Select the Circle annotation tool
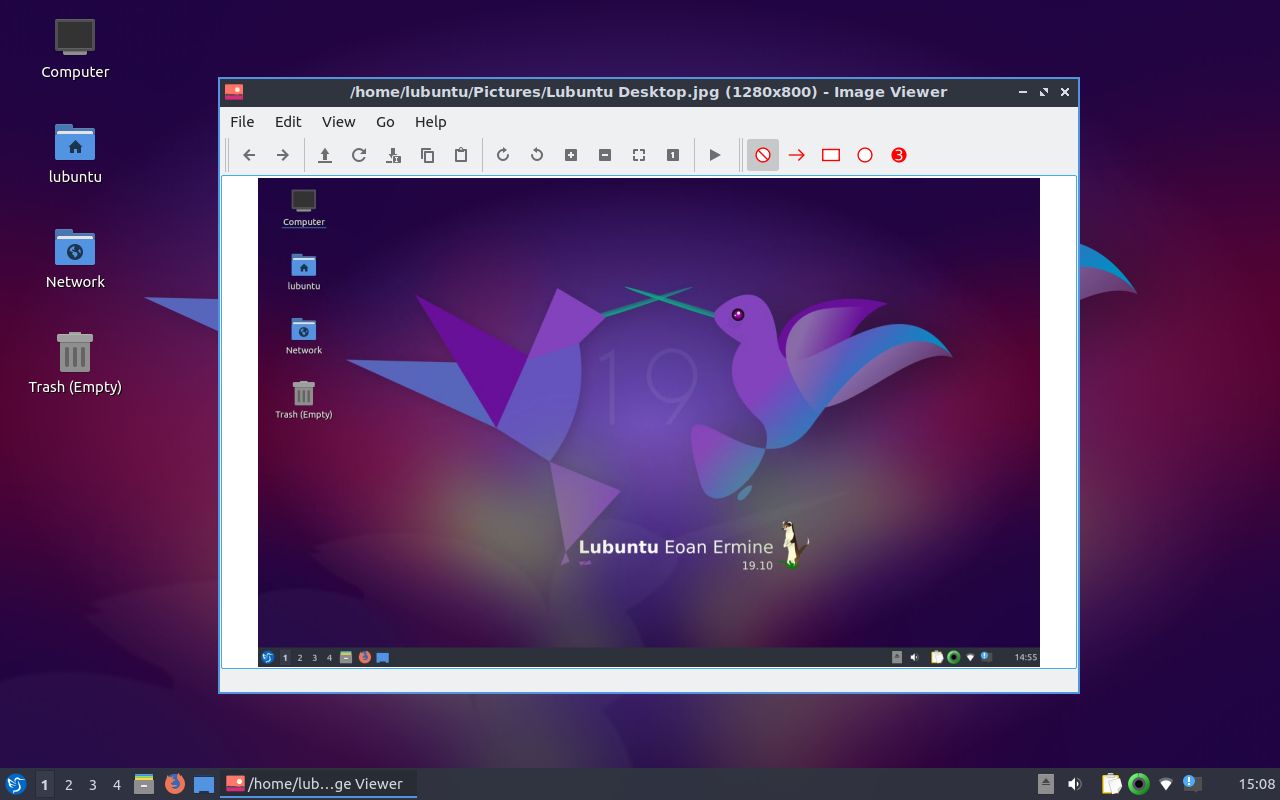This screenshot has height=800, width=1280. [864, 155]
